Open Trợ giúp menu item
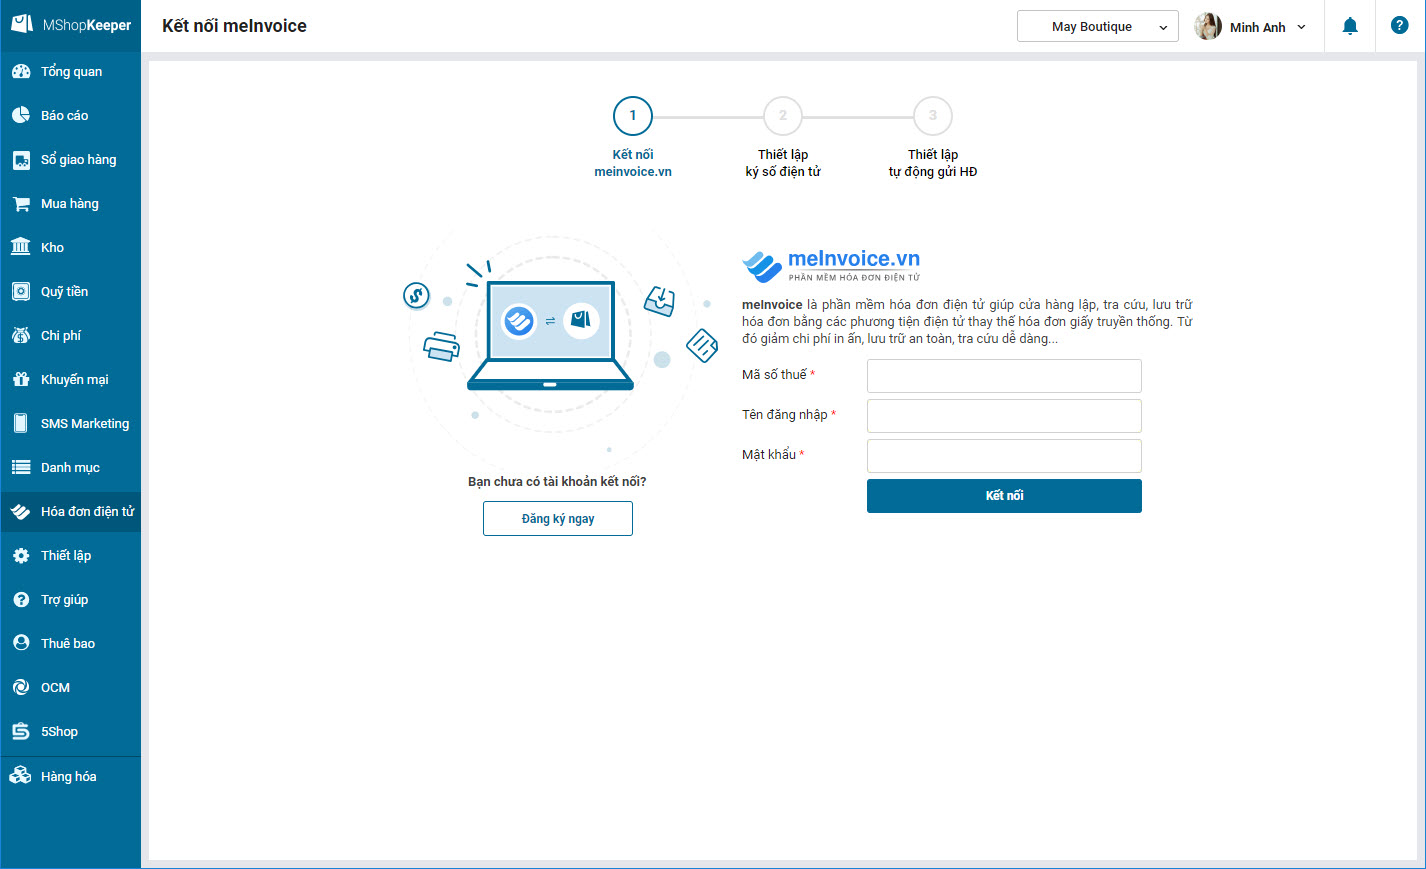The height and width of the screenshot is (869, 1426). (71, 600)
